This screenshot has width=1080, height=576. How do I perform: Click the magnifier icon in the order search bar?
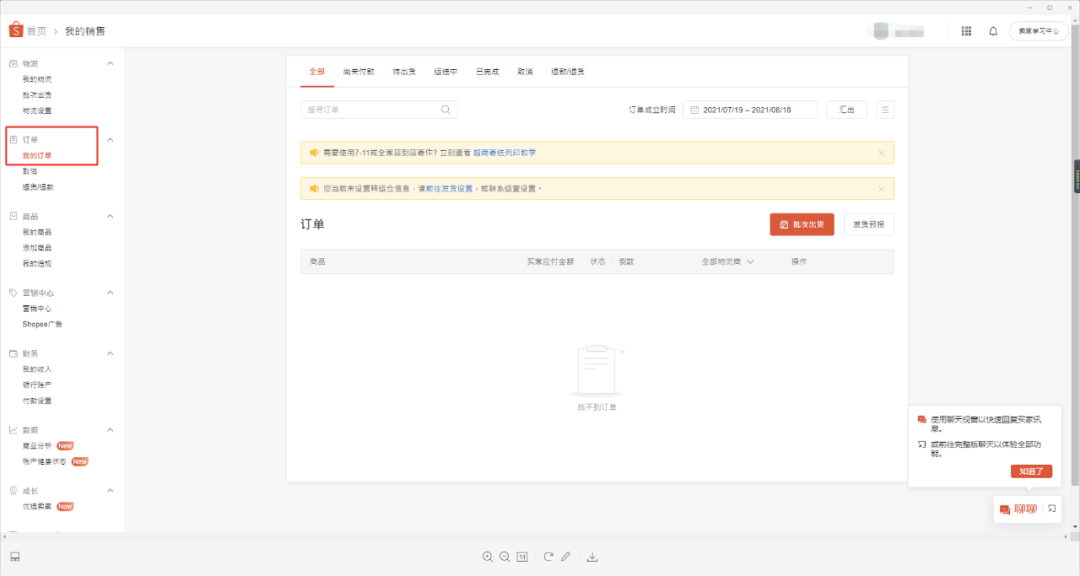pyautogui.click(x=445, y=108)
